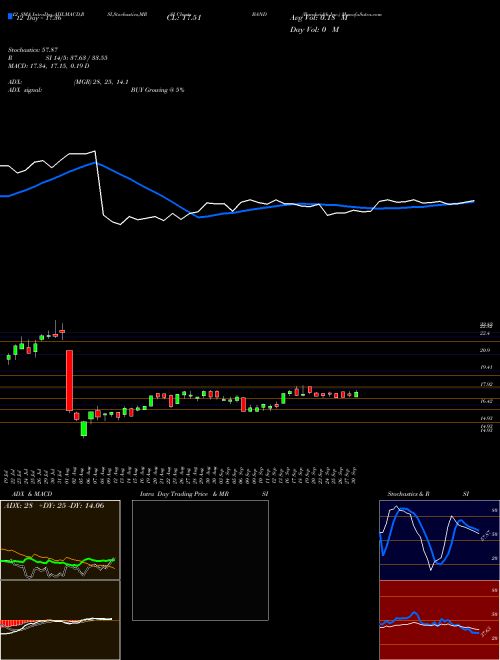Select the '12 Day = 17.36' SMA text
The height and width of the screenshot is (660, 500).
pyautogui.click(x=37, y=18)
